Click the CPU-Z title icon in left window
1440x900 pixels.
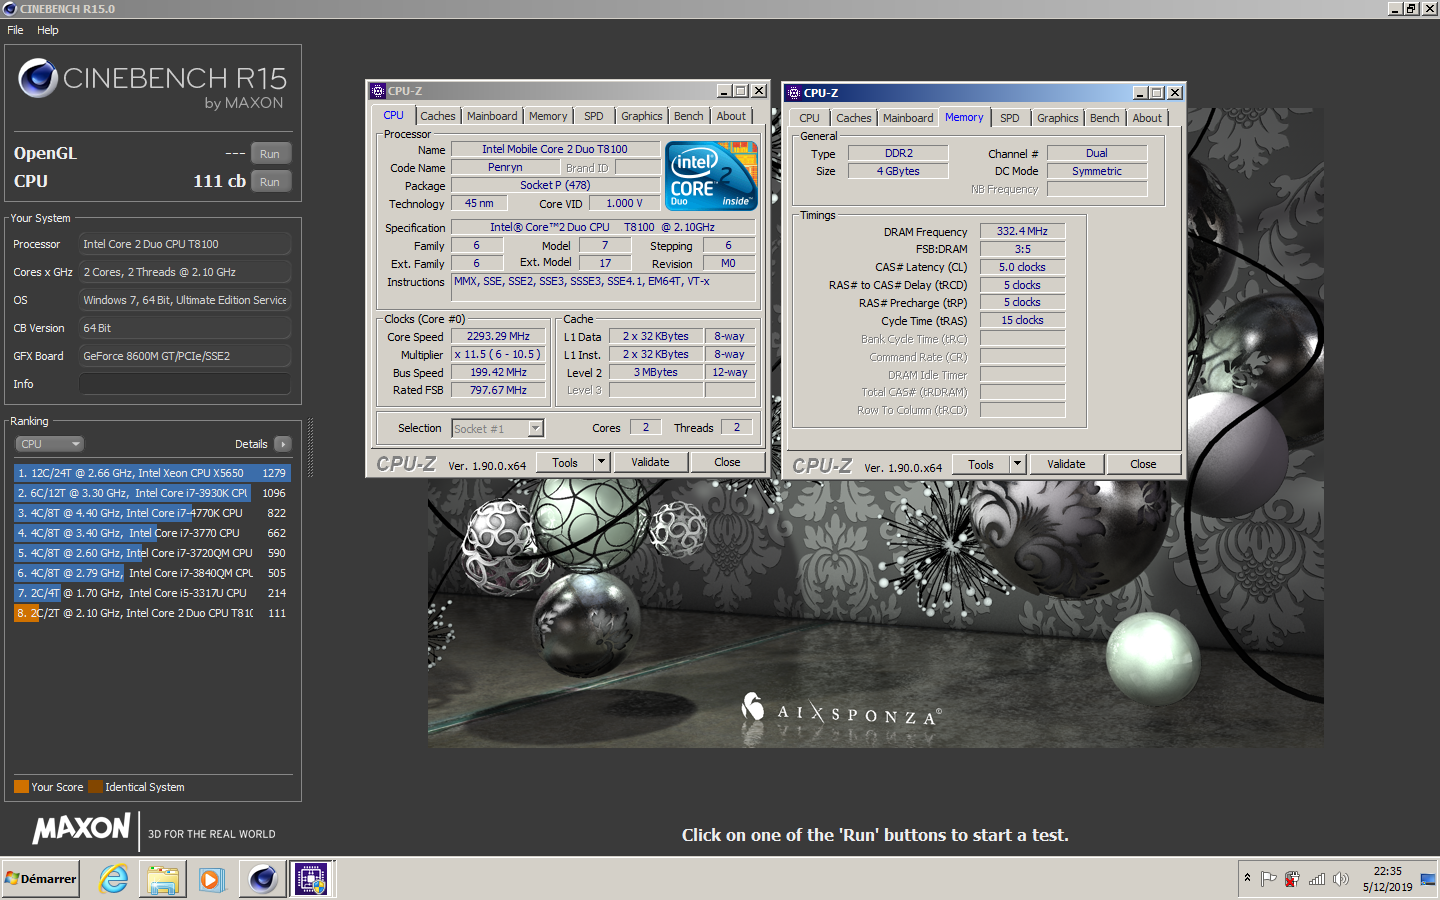(x=378, y=91)
